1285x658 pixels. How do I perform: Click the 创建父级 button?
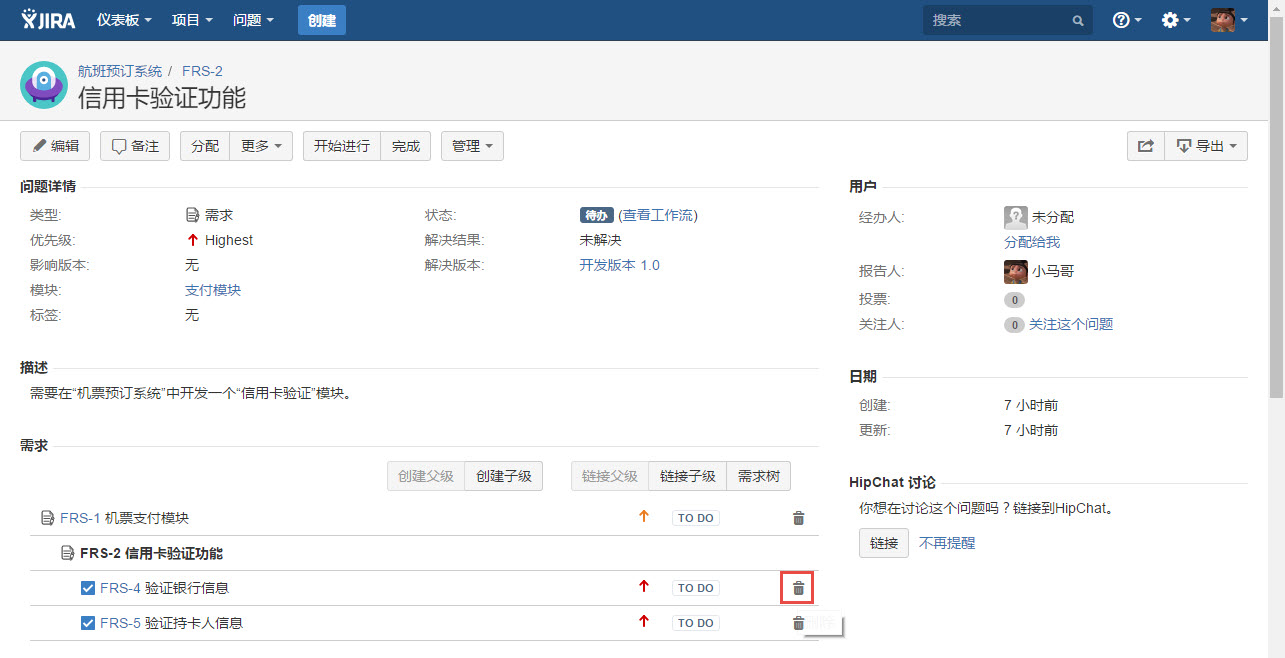pos(426,476)
